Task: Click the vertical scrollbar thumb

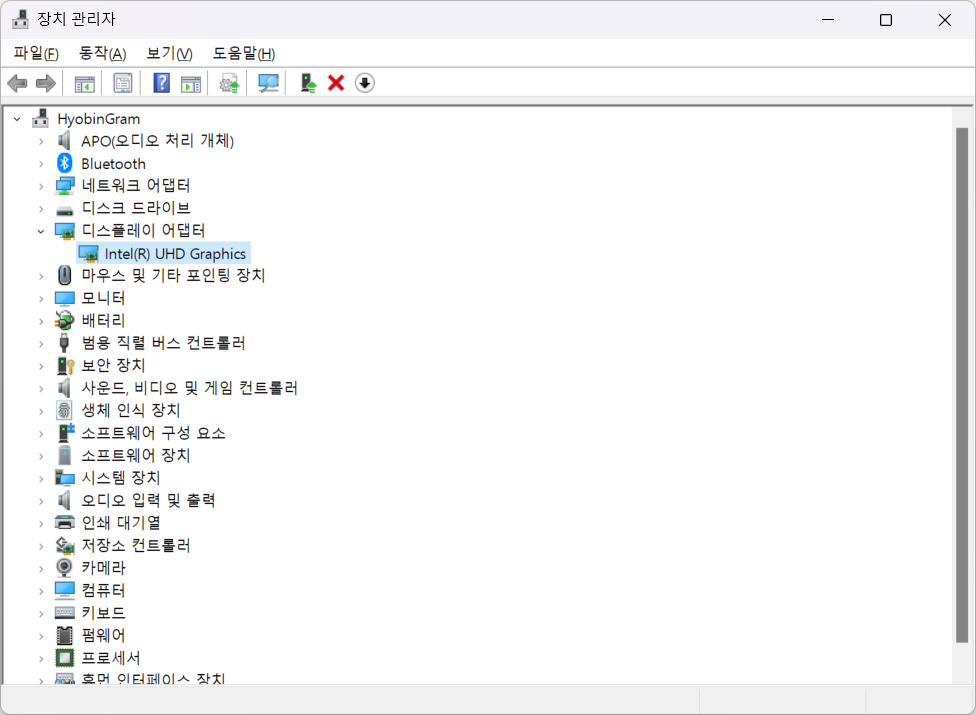Action: click(962, 385)
